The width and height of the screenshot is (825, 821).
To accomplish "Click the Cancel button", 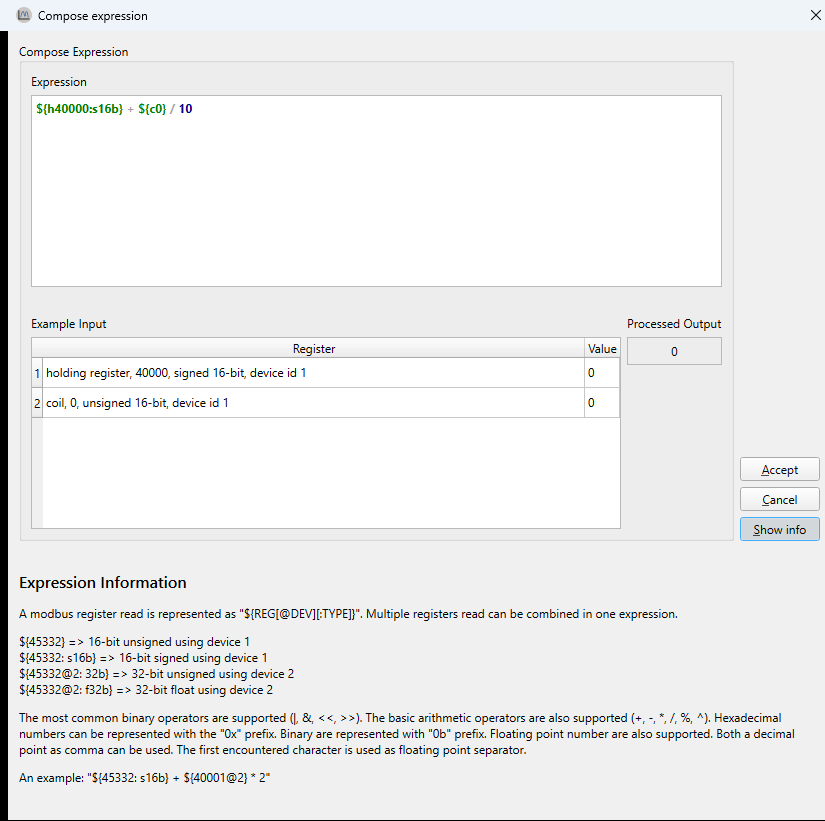I will point(779,499).
